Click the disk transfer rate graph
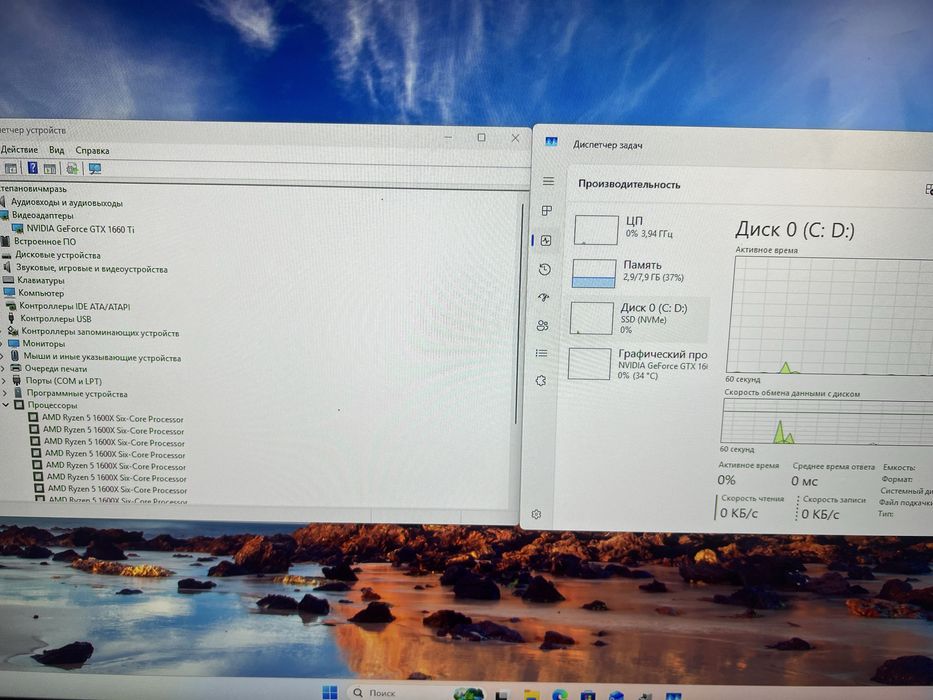933x700 pixels. pos(827,421)
